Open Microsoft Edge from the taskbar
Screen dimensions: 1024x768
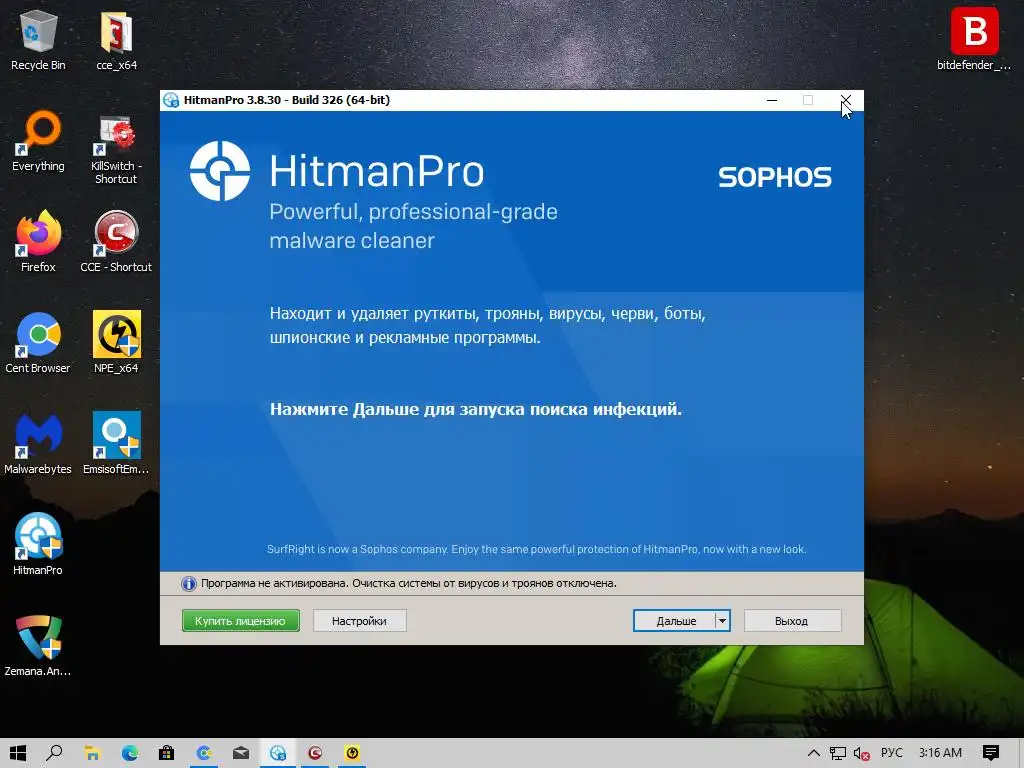(x=129, y=753)
